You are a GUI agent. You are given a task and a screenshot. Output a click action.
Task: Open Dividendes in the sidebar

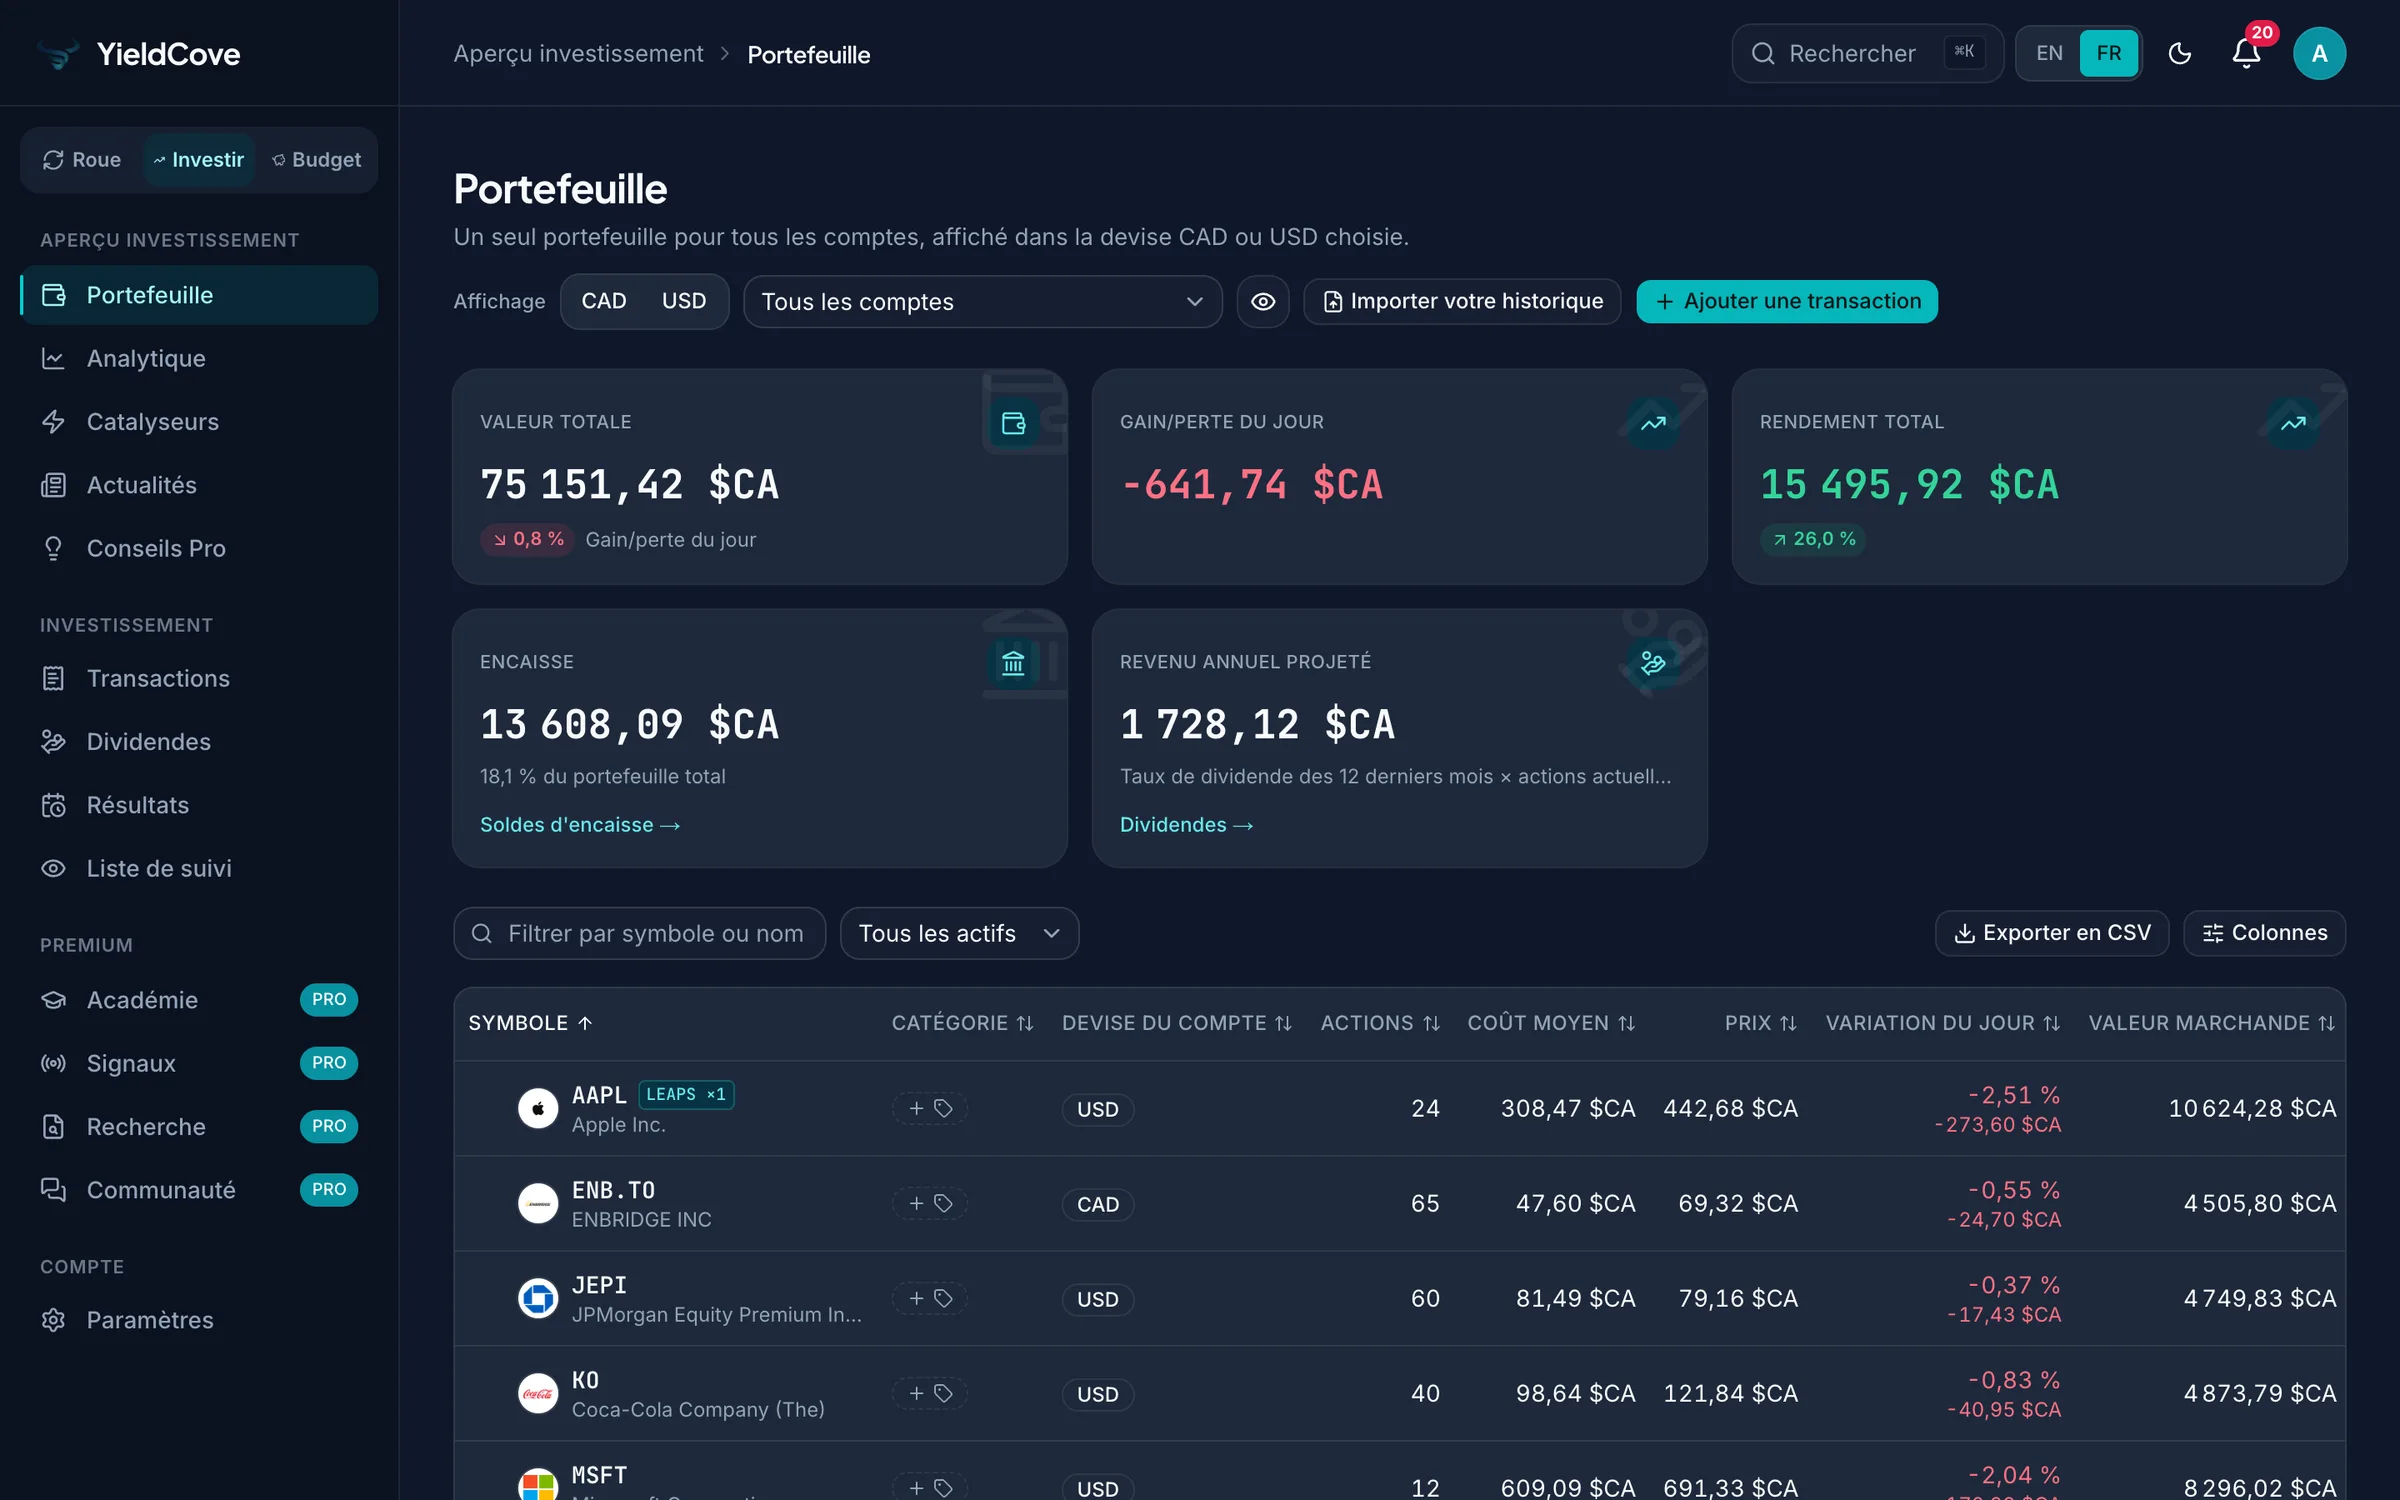[x=199, y=742]
